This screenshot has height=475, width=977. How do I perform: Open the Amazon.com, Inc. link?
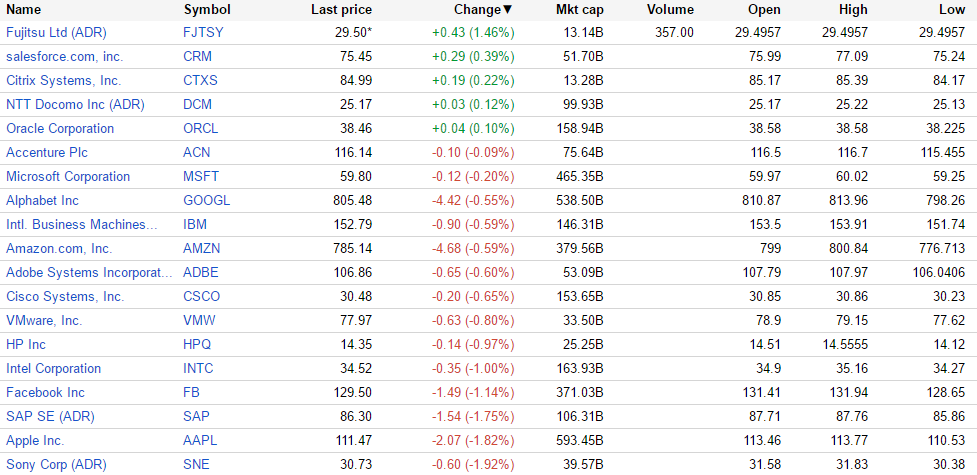(x=59, y=248)
